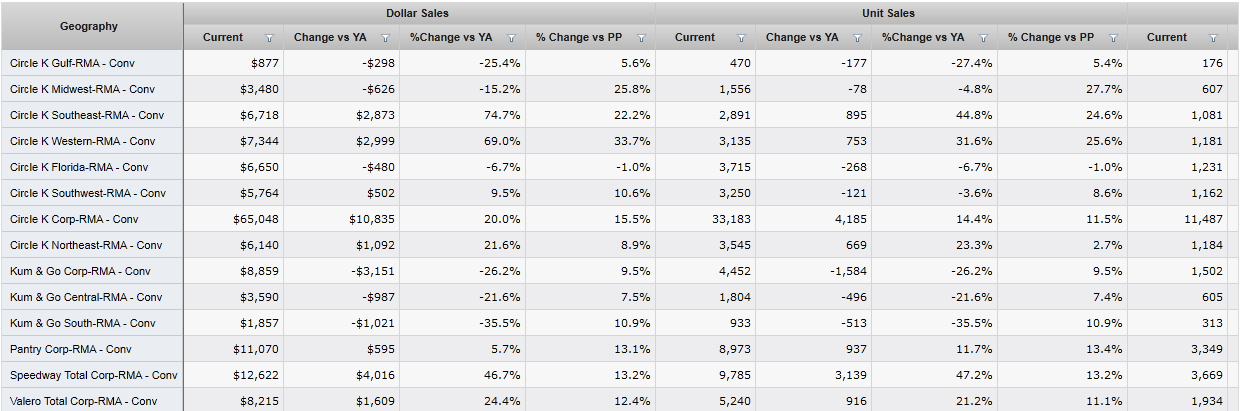Select Pantry Corp-RMA - Conv geography
The width and height of the screenshot is (1240, 411).
click(70, 349)
